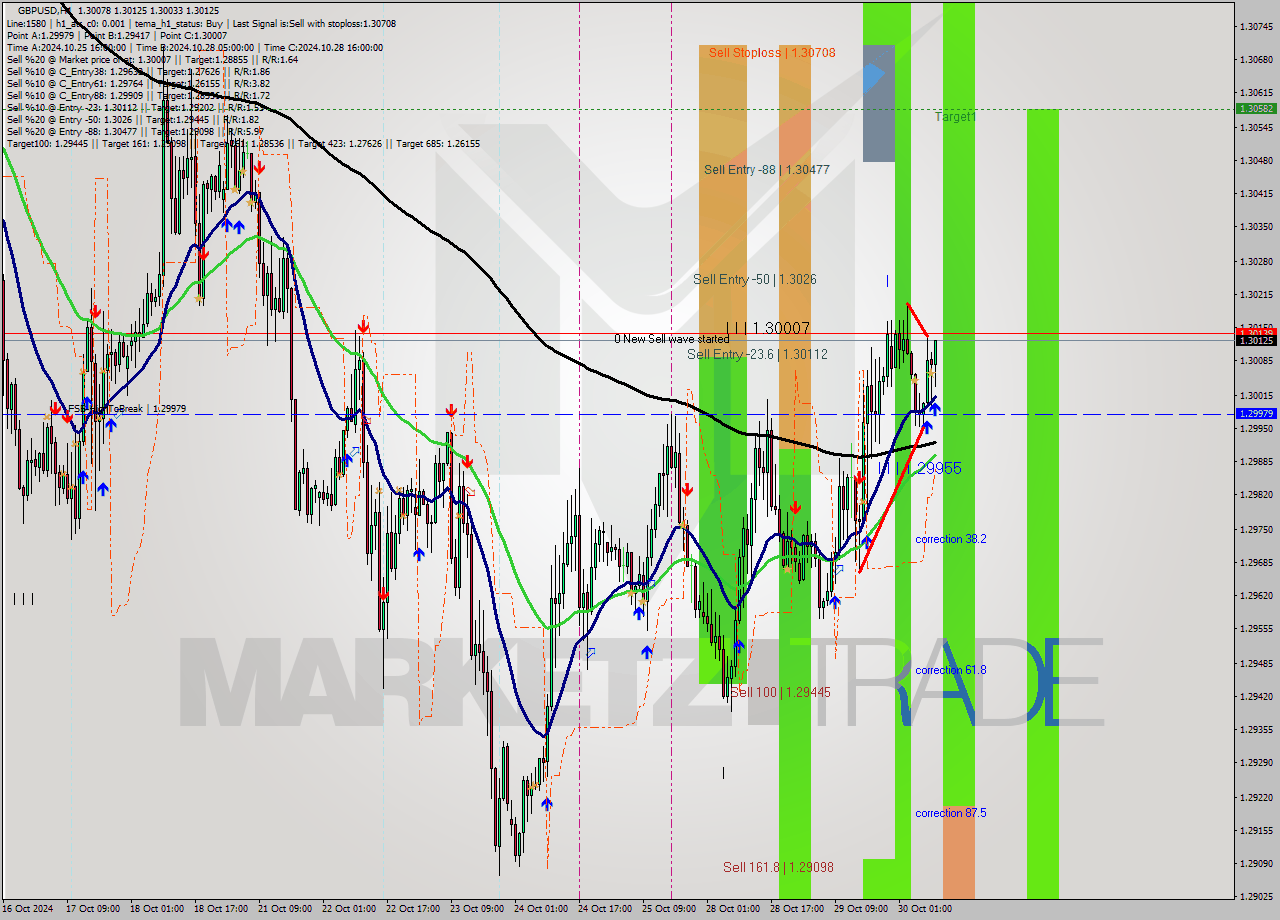
Task: Click the blue 1.29979 price tag
Action: (x=1256, y=413)
